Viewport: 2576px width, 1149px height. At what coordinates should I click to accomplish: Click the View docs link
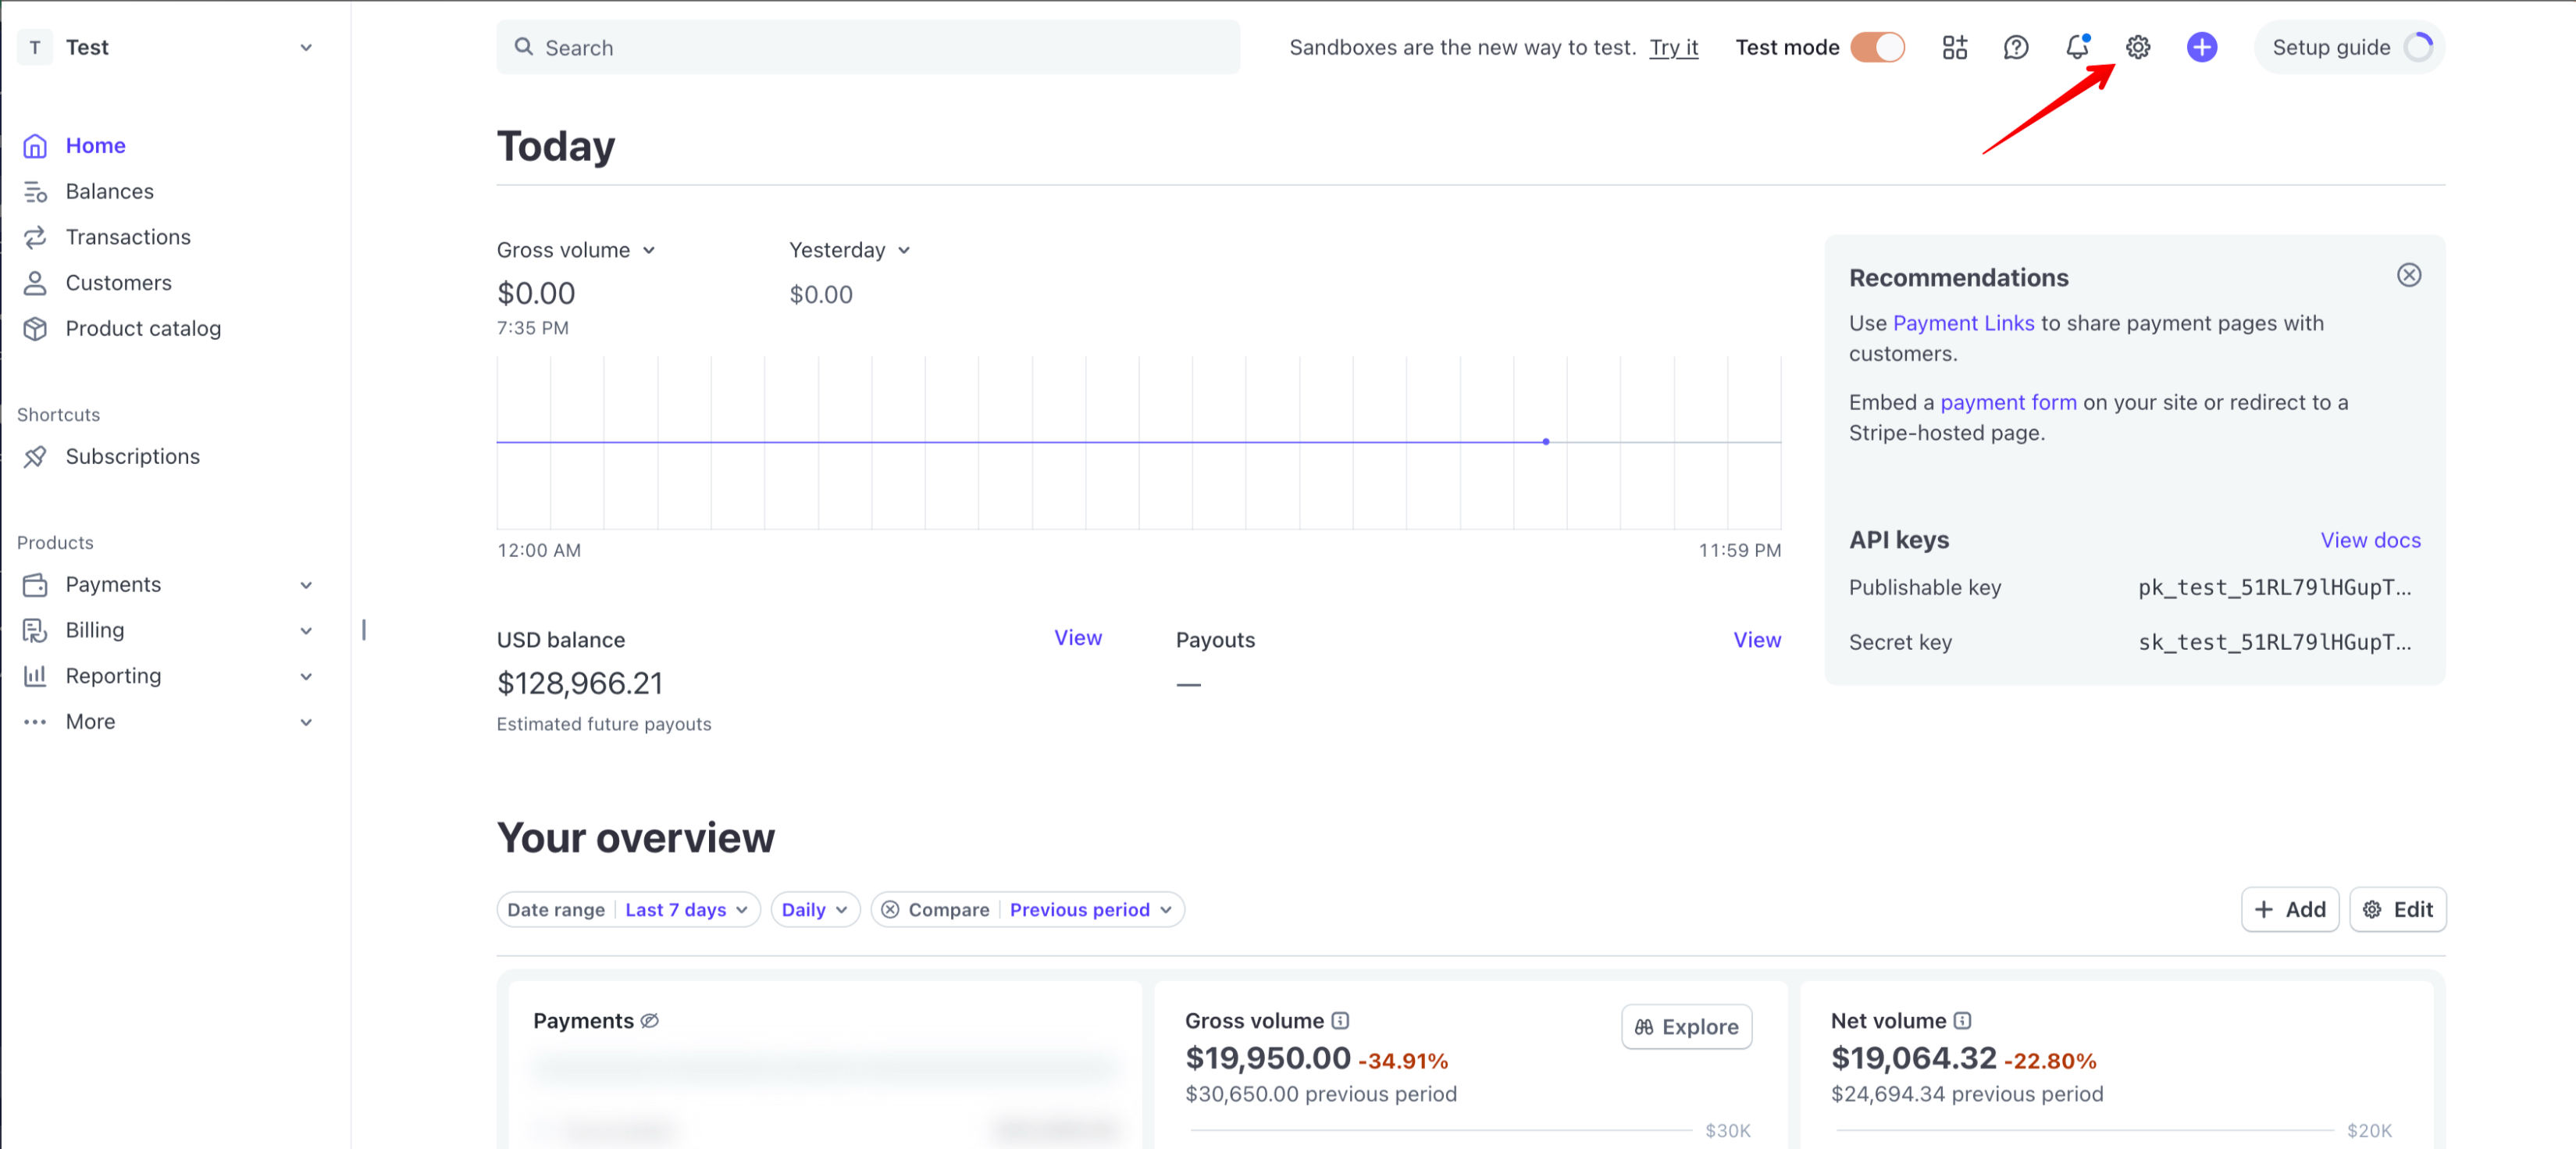pos(2370,540)
